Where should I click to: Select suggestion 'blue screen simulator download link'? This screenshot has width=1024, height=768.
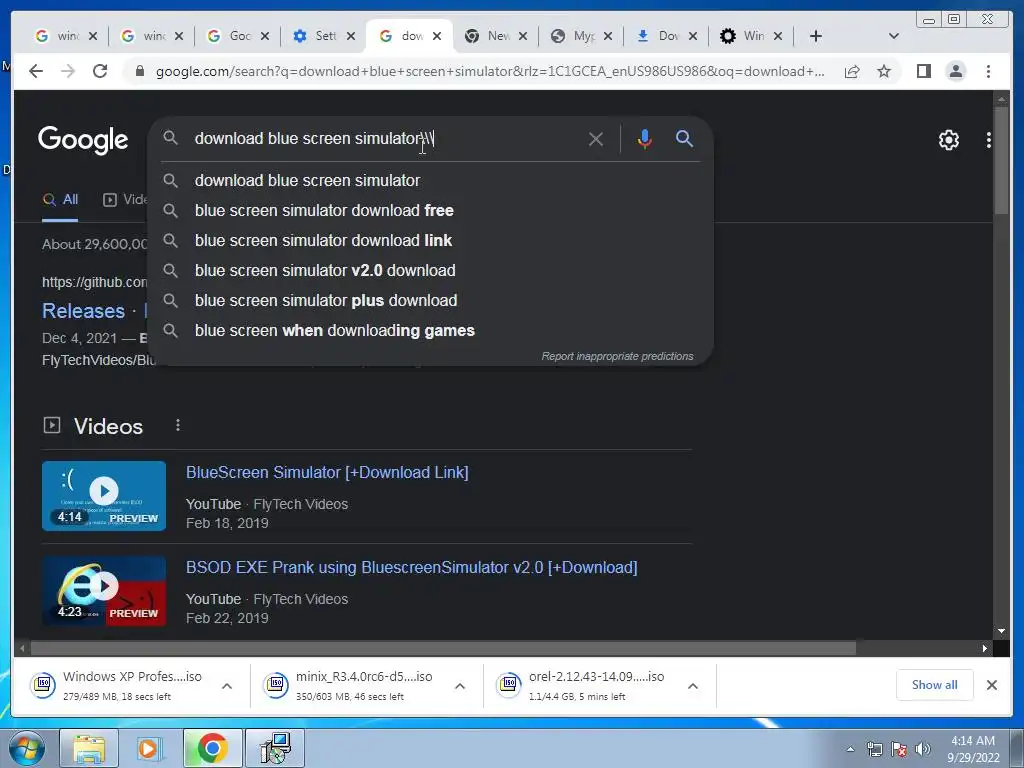pyautogui.click(x=431, y=240)
